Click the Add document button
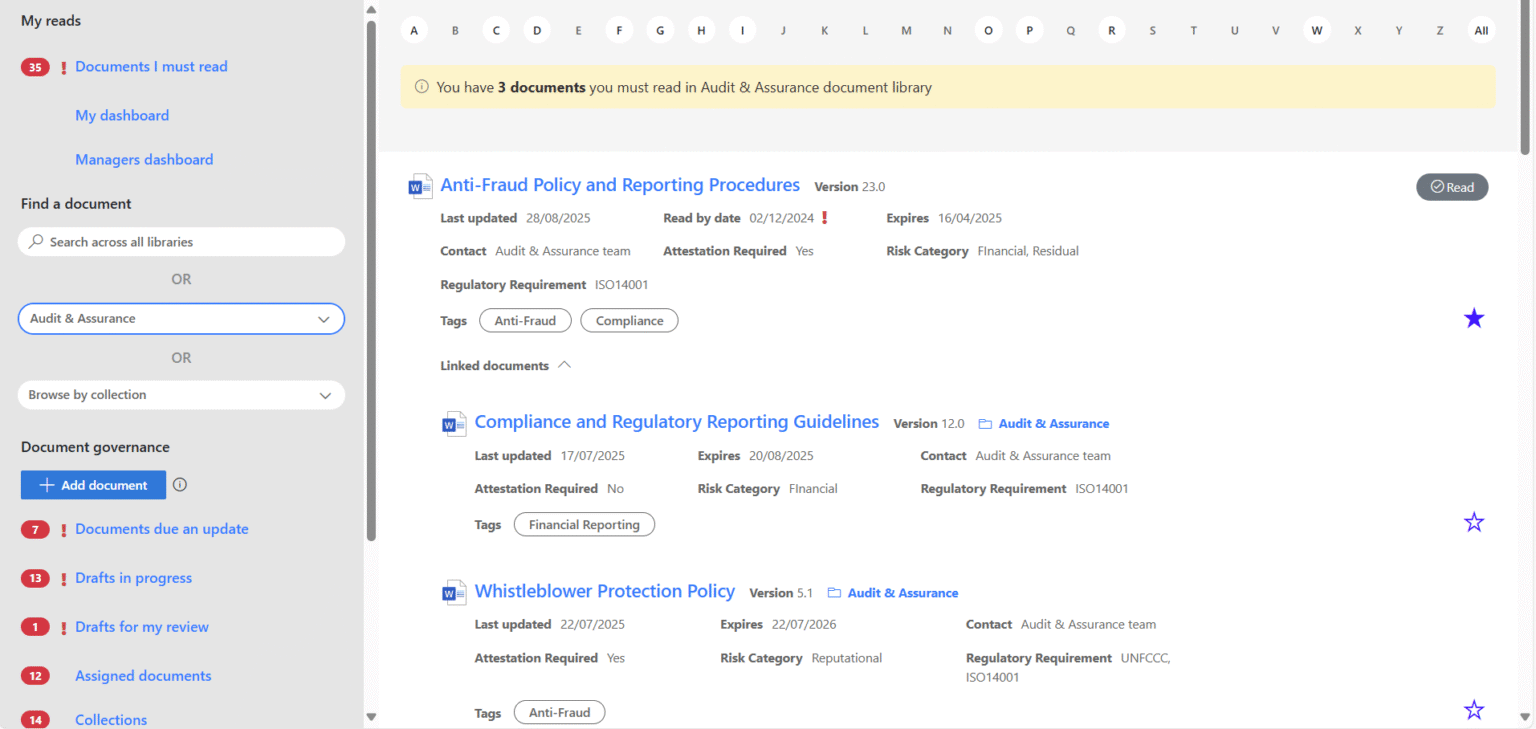This screenshot has width=1536, height=729. (93, 485)
